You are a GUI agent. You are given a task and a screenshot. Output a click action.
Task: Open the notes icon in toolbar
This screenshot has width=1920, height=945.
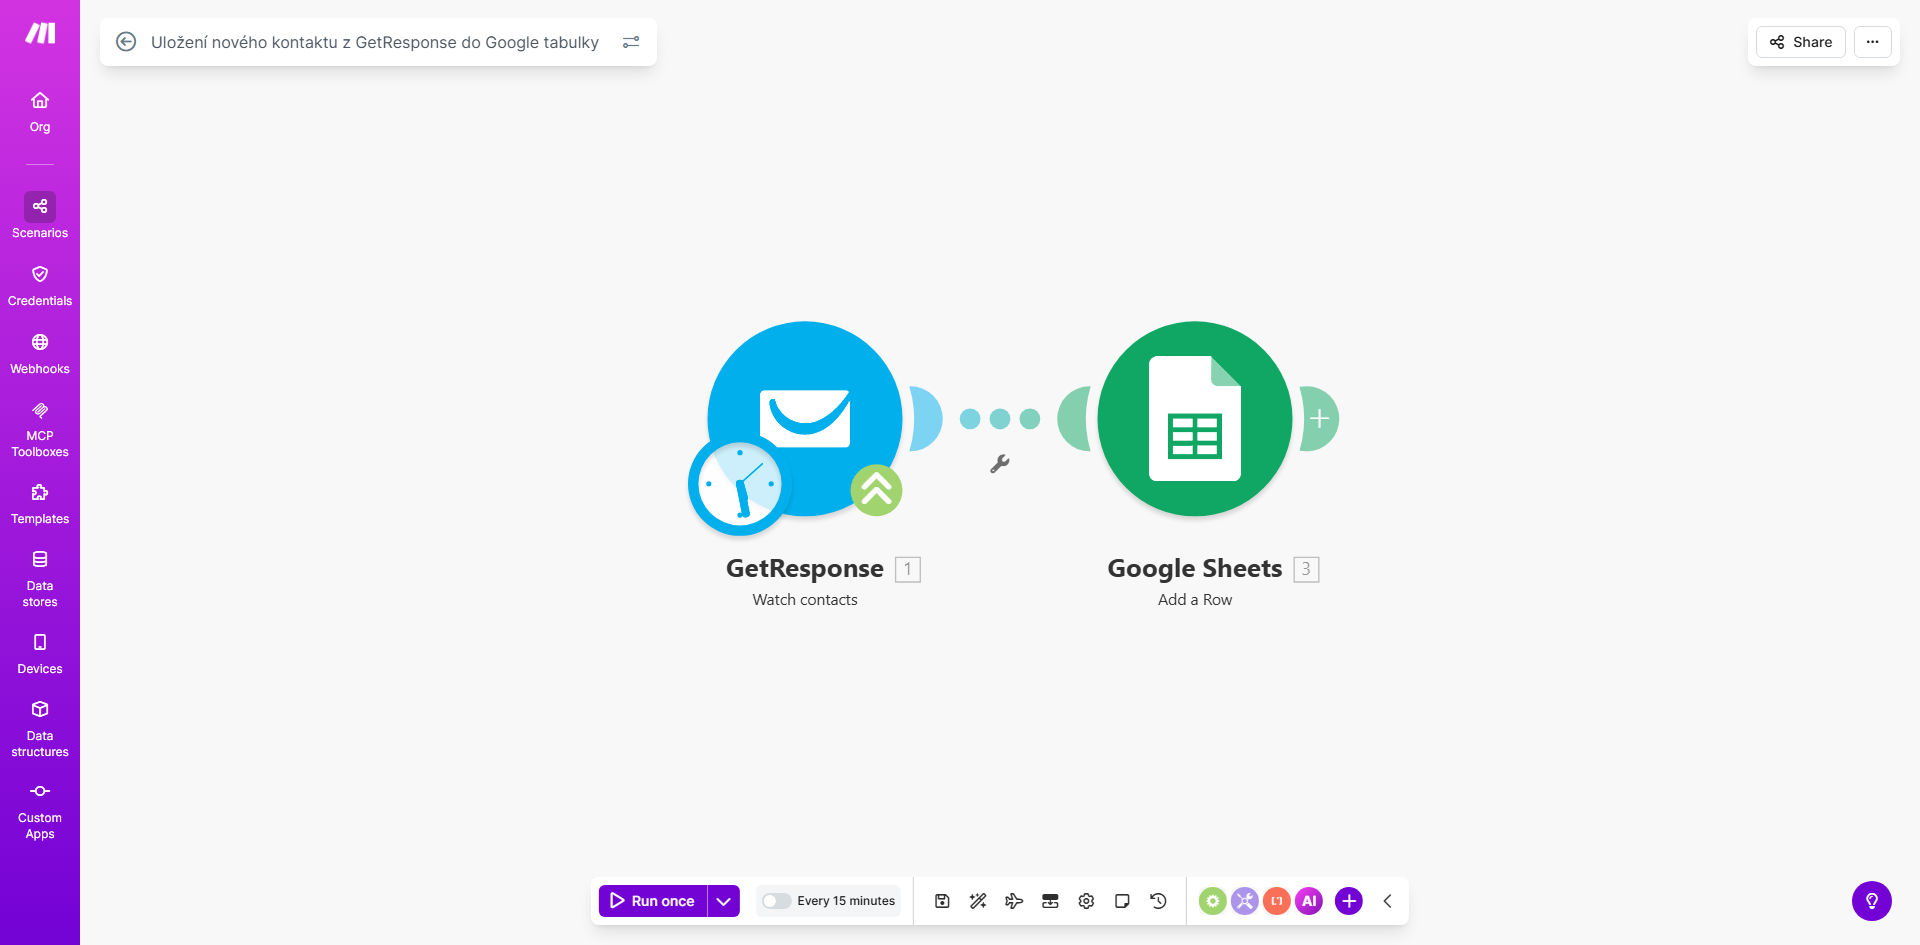point(1122,901)
